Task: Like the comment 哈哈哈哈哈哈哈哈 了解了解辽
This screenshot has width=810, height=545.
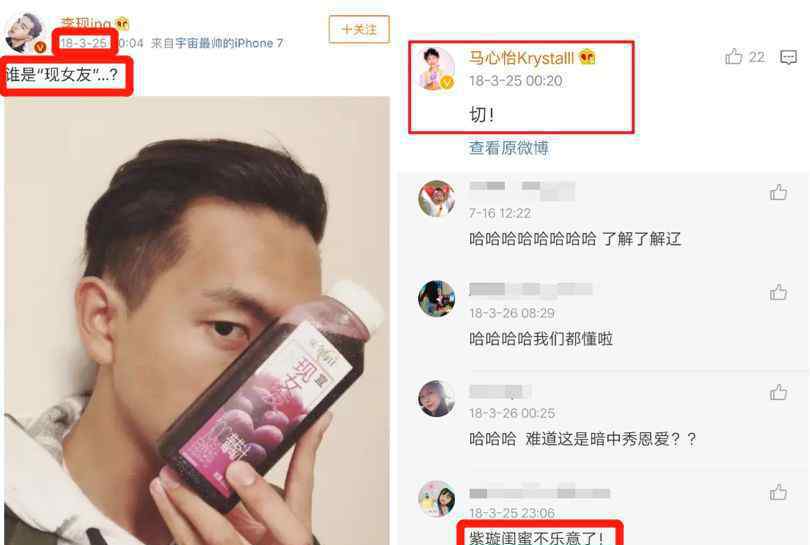Action: 778,192
